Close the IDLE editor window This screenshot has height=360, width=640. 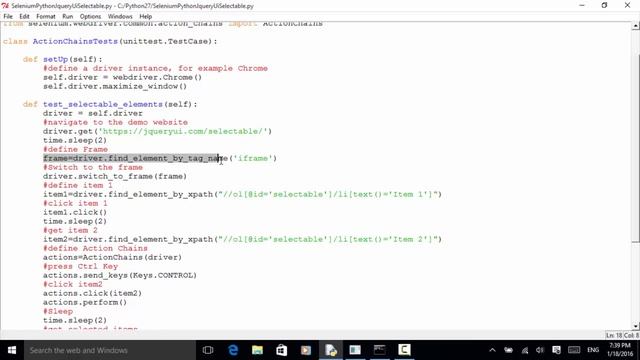[627, 5]
